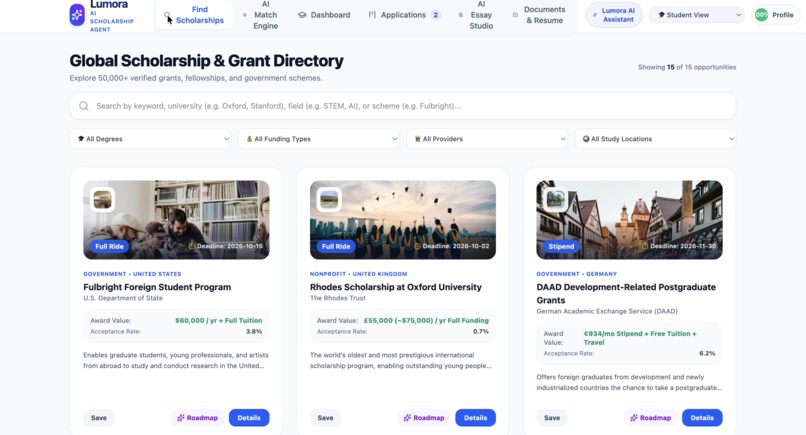
Task: Click the Full Ride badge on Fulbright card
Action: (x=109, y=246)
